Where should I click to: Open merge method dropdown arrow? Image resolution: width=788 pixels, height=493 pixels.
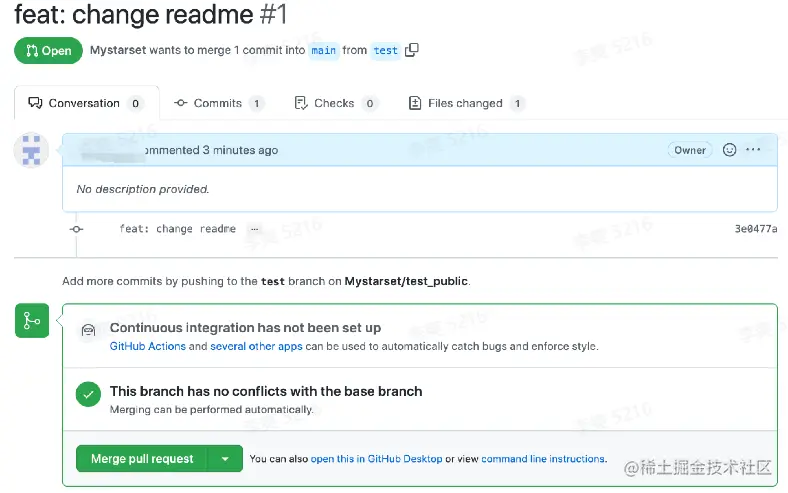pyautogui.click(x=225, y=459)
